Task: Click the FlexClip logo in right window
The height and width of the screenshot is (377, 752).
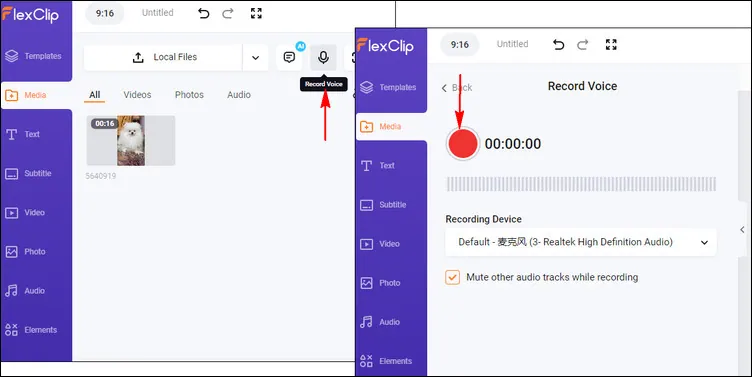Action: pyautogui.click(x=385, y=46)
